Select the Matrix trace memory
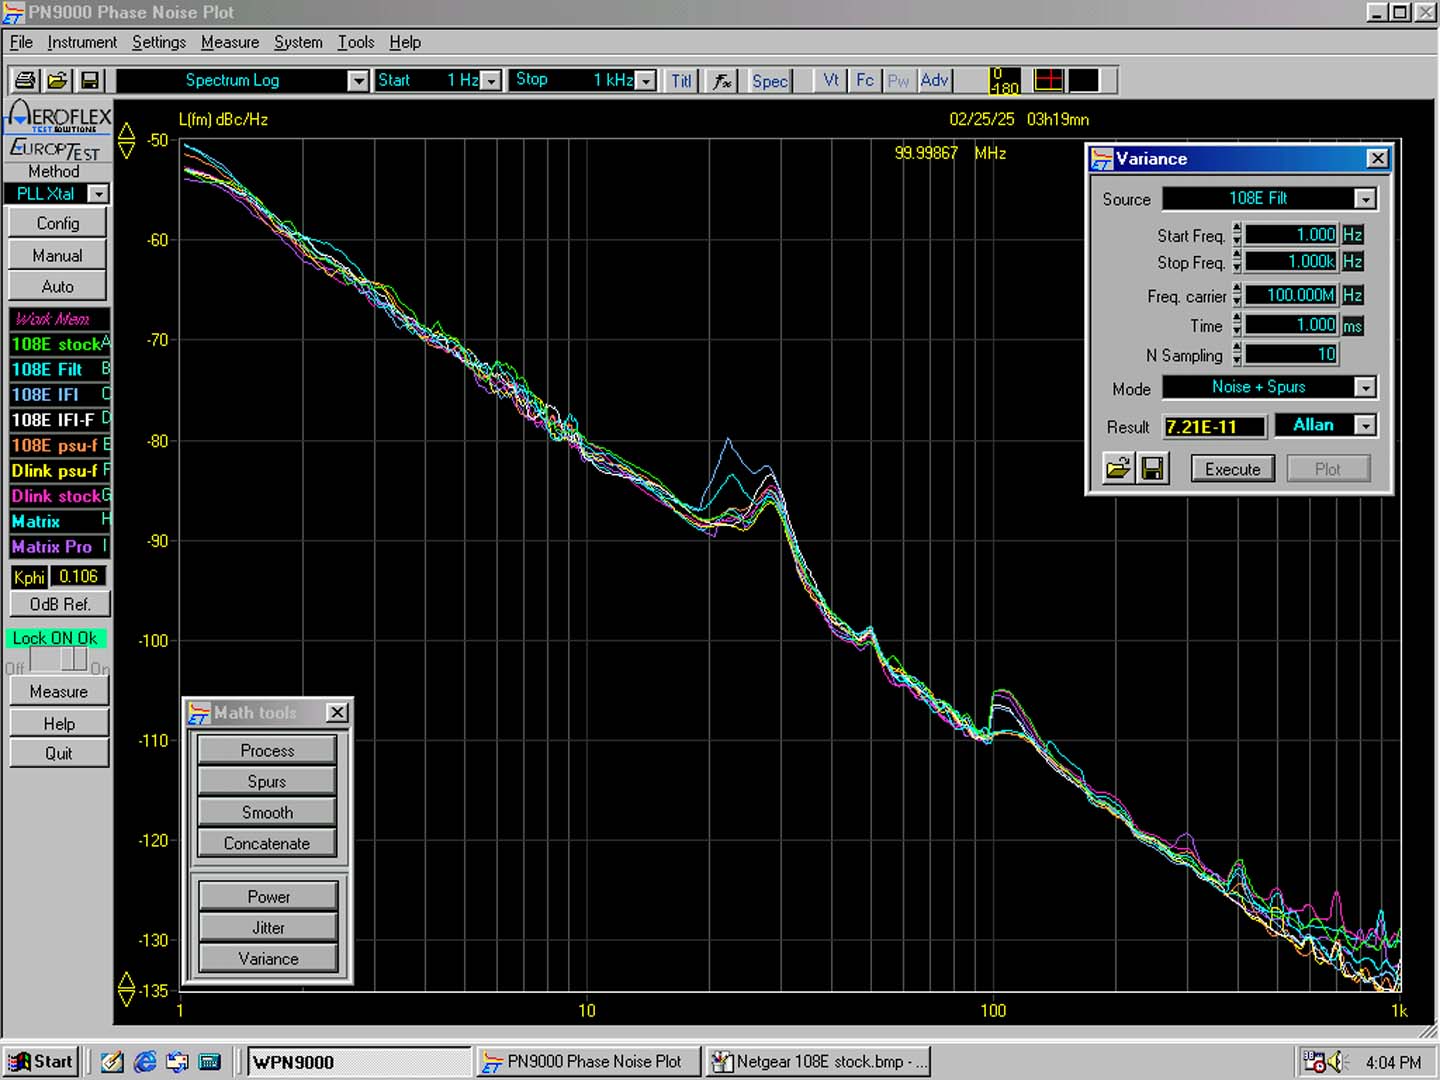 pos(59,522)
